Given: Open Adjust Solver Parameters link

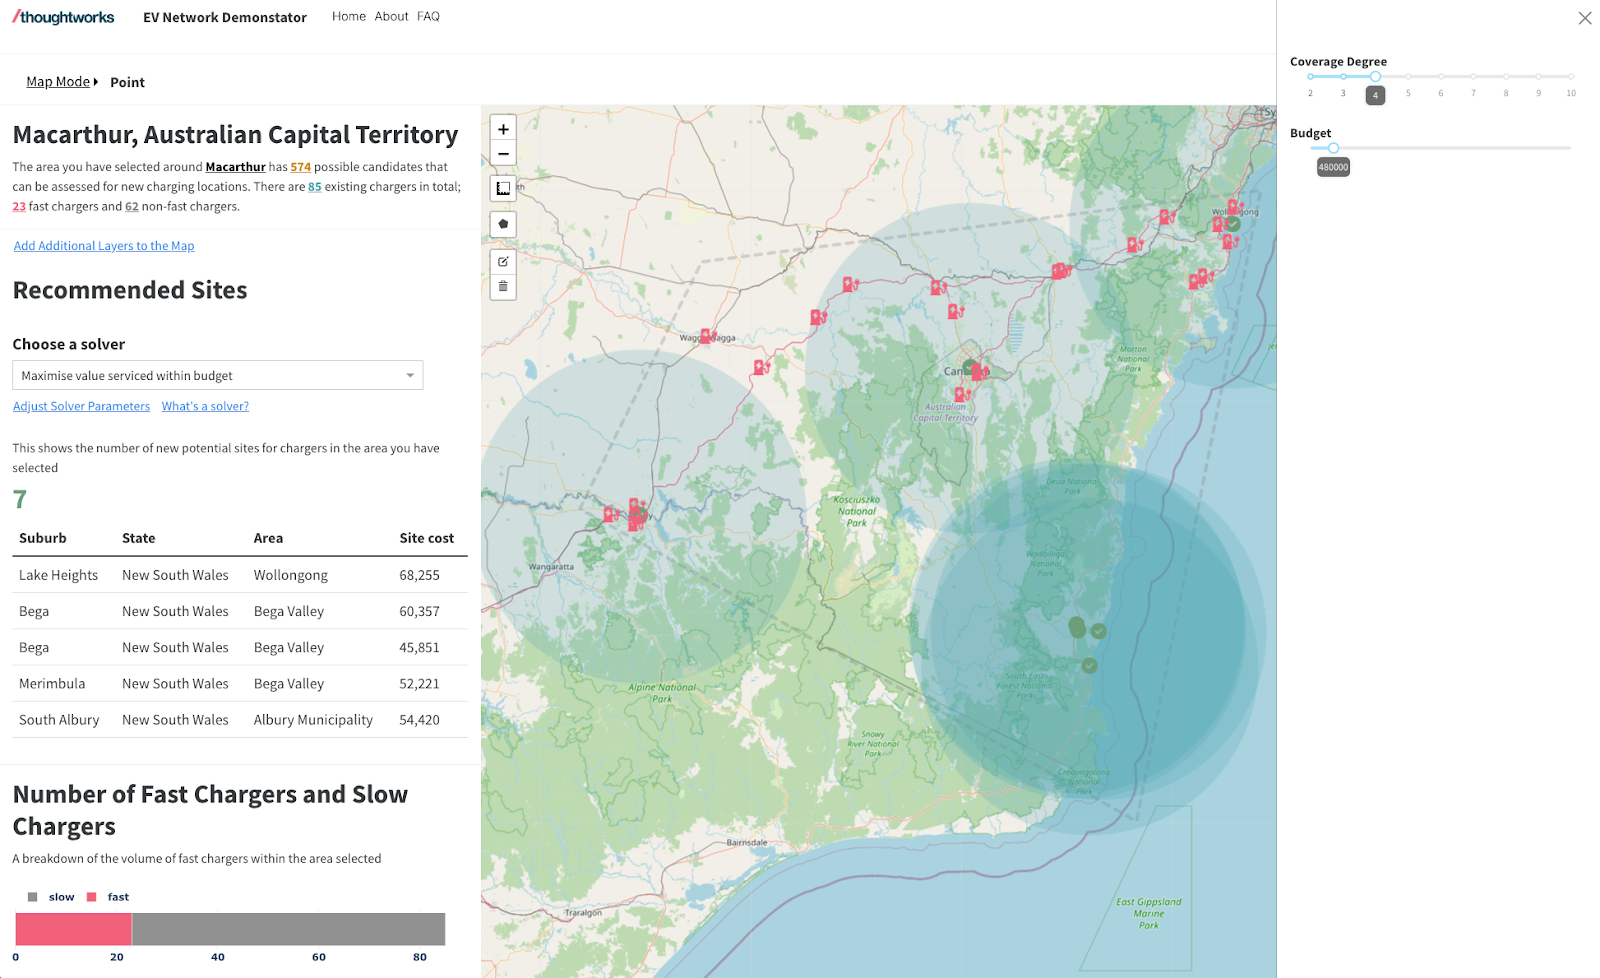Looking at the screenshot, I should click(x=81, y=406).
